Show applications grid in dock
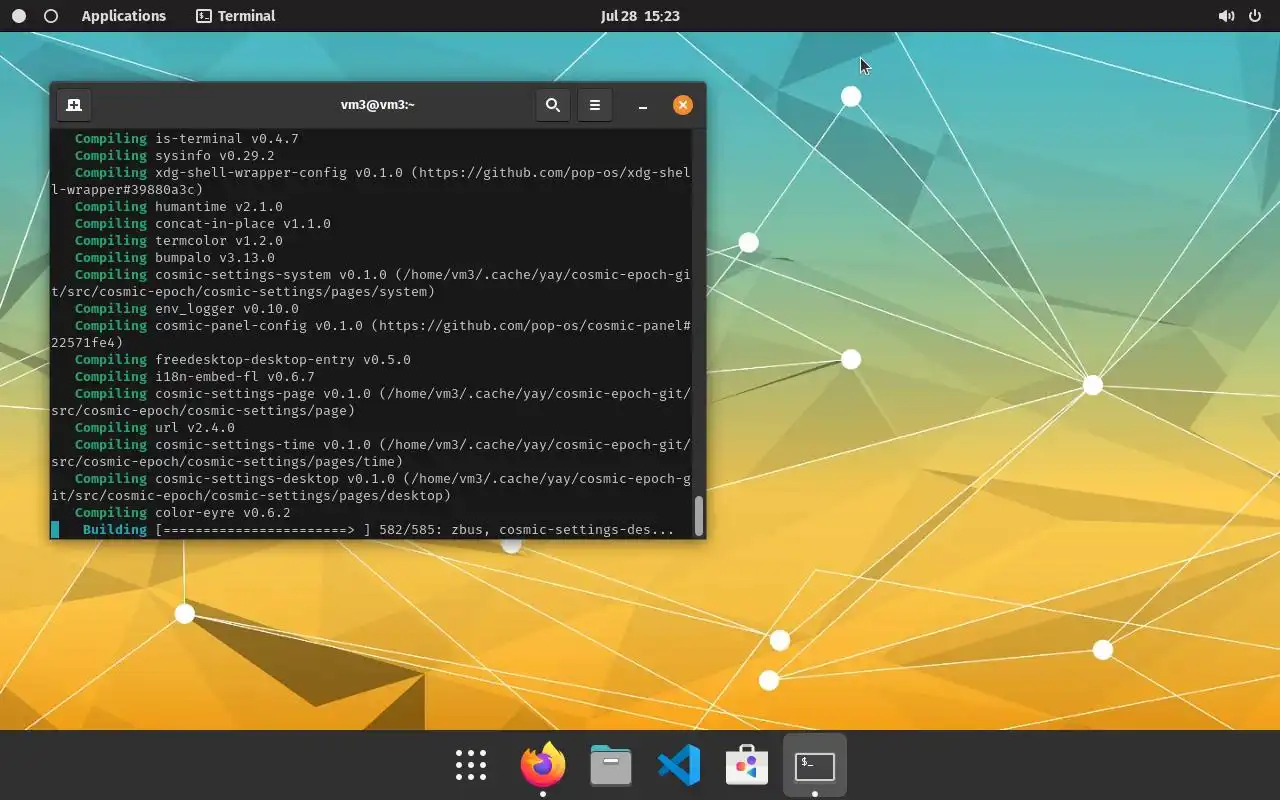This screenshot has width=1280, height=800. (x=471, y=765)
